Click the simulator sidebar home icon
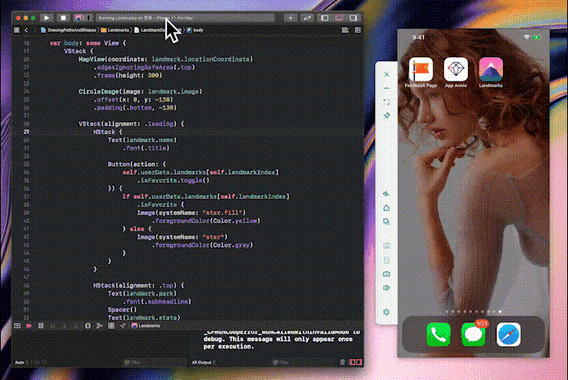568x380 pixels. (x=387, y=208)
